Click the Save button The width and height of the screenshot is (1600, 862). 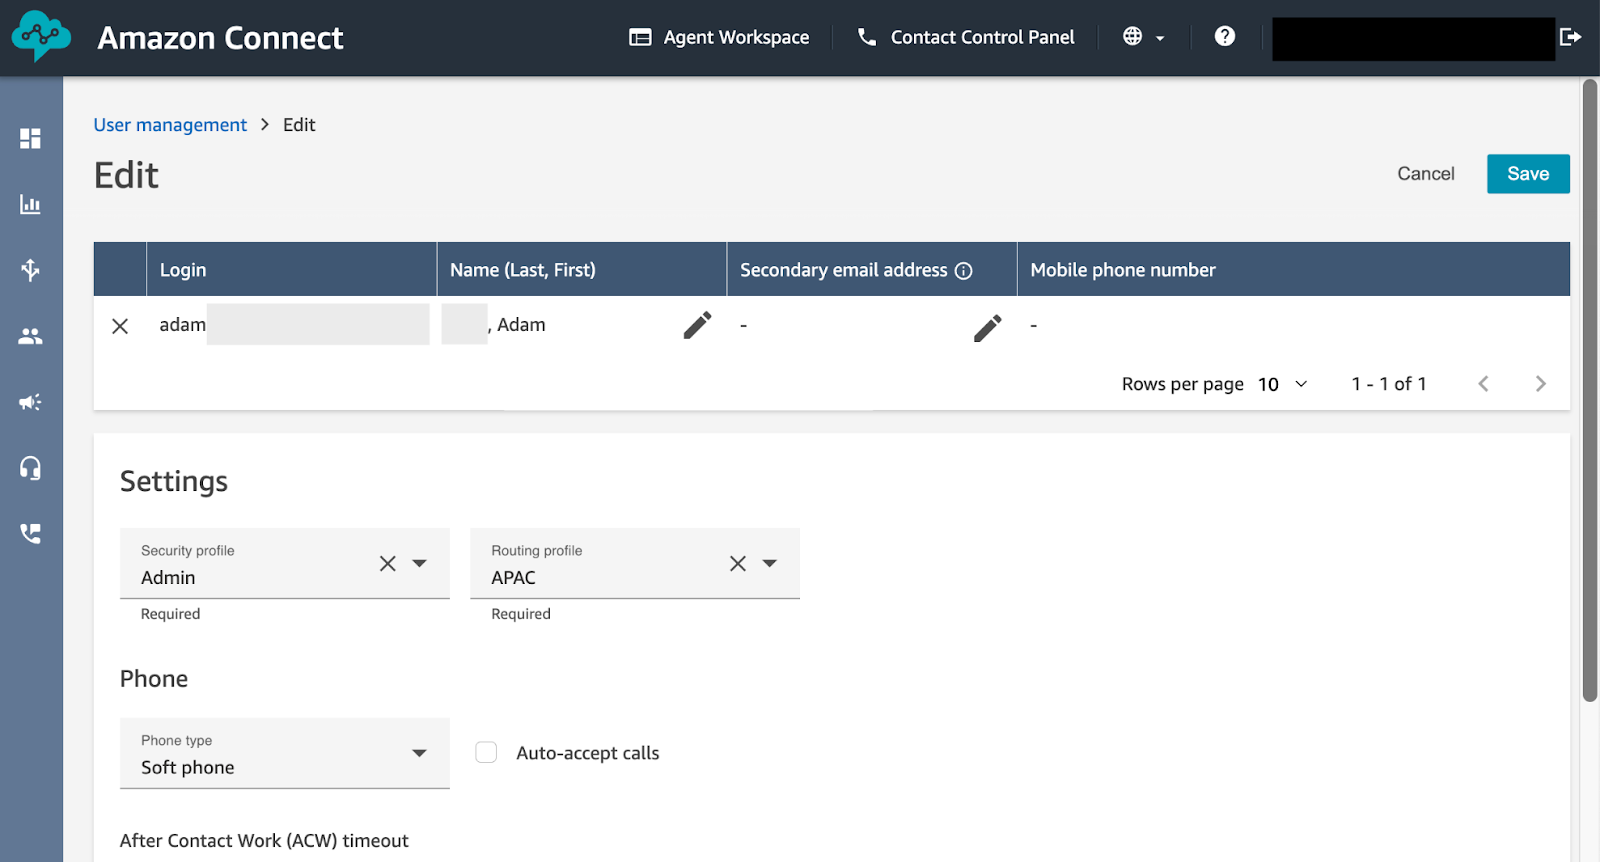point(1528,174)
